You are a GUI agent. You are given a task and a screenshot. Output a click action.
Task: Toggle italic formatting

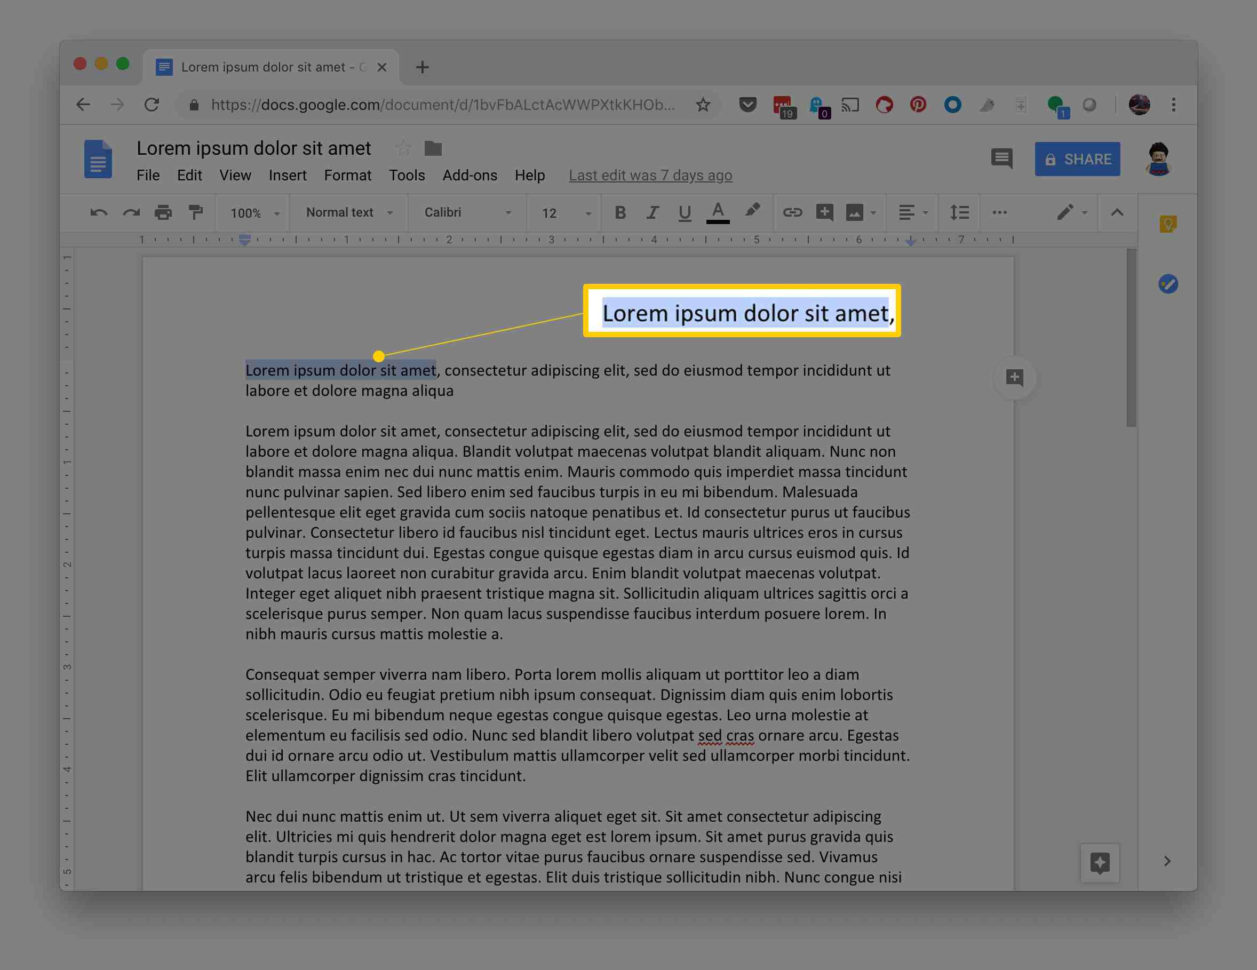[652, 212]
